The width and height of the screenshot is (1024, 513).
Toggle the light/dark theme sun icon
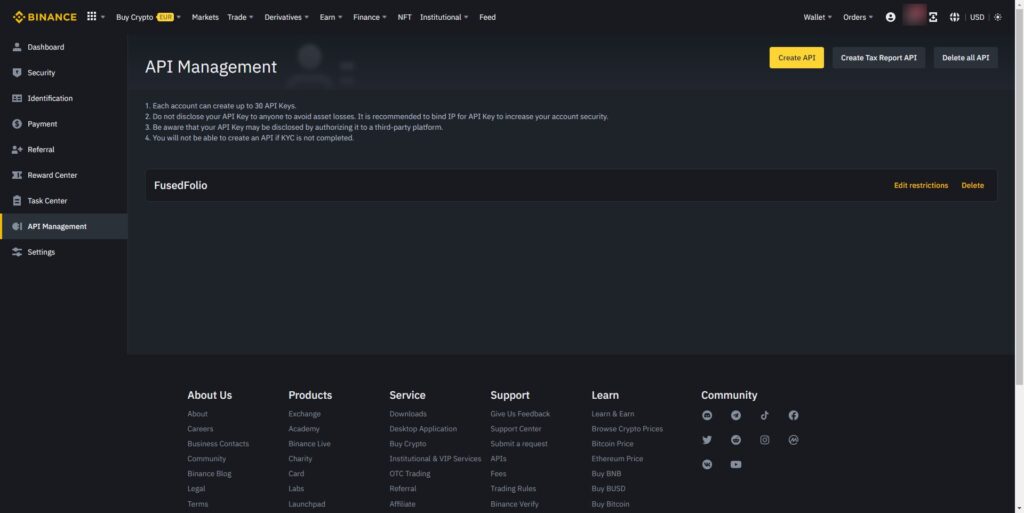pyautogui.click(x=997, y=17)
